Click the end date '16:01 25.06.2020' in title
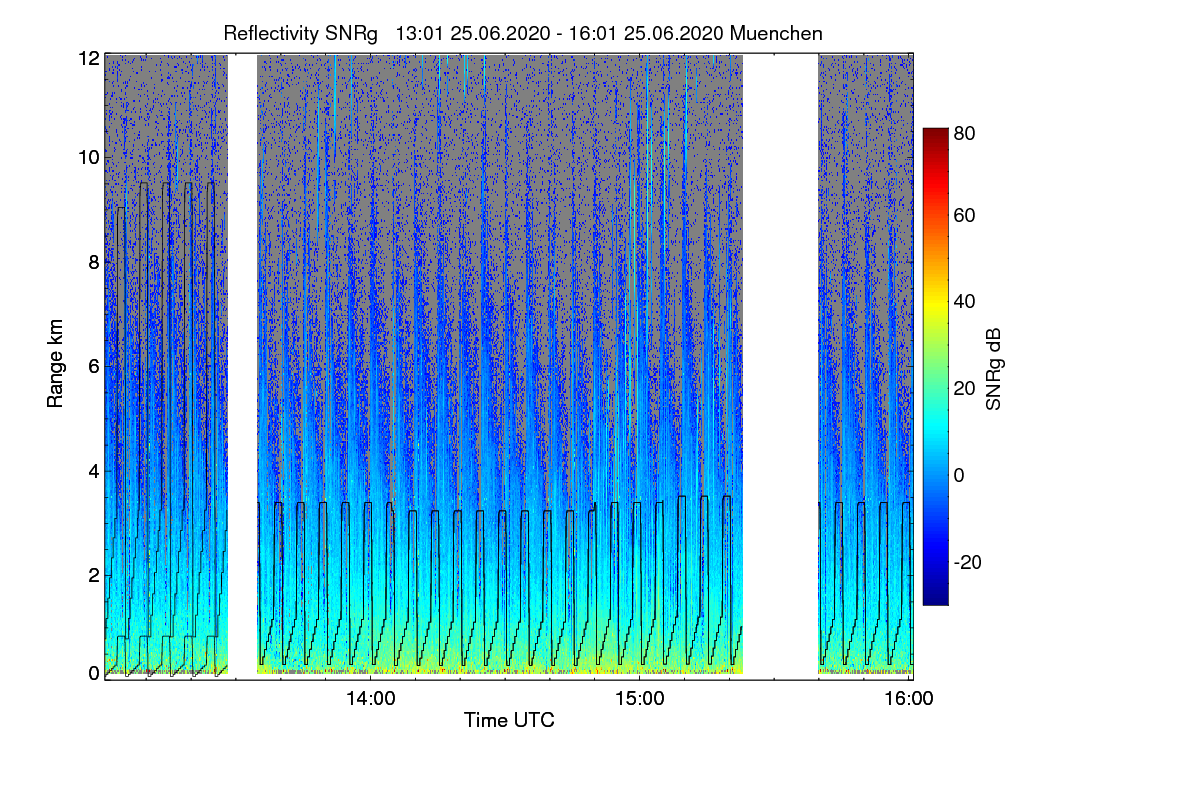Image resolution: width=1200 pixels, height=800 pixels. (x=646, y=33)
